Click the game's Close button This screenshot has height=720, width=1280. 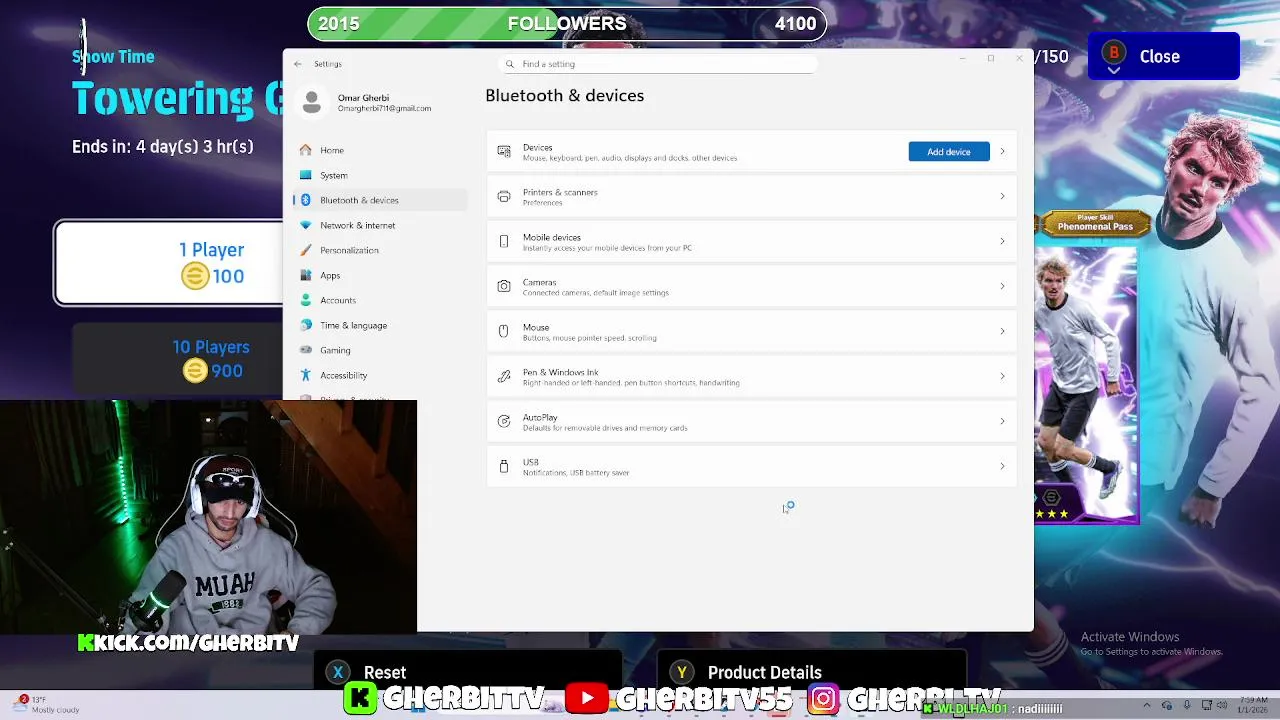pyautogui.click(x=1163, y=56)
